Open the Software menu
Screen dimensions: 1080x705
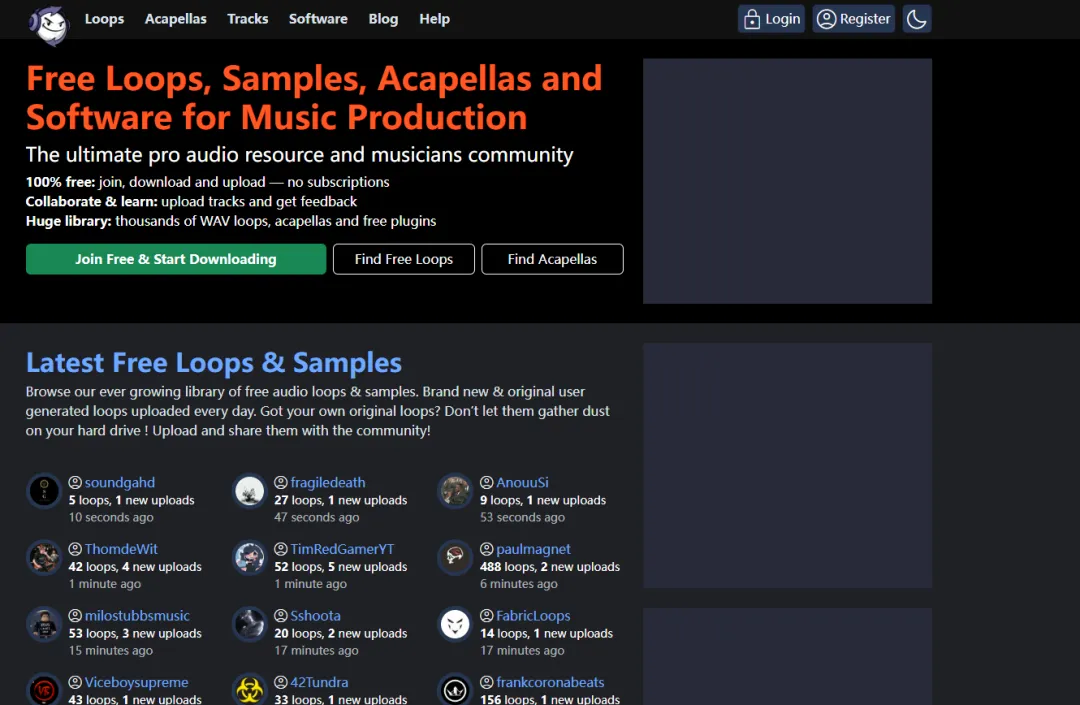[x=318, y=19]
